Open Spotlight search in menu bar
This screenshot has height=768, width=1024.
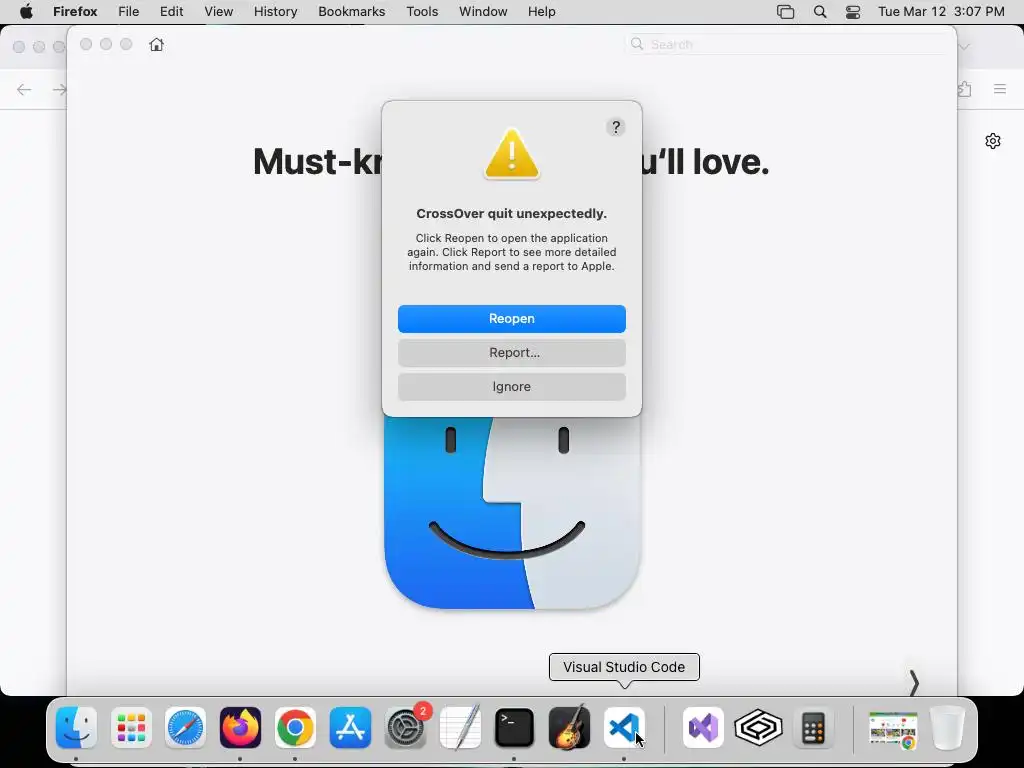[x=820, y=12]
